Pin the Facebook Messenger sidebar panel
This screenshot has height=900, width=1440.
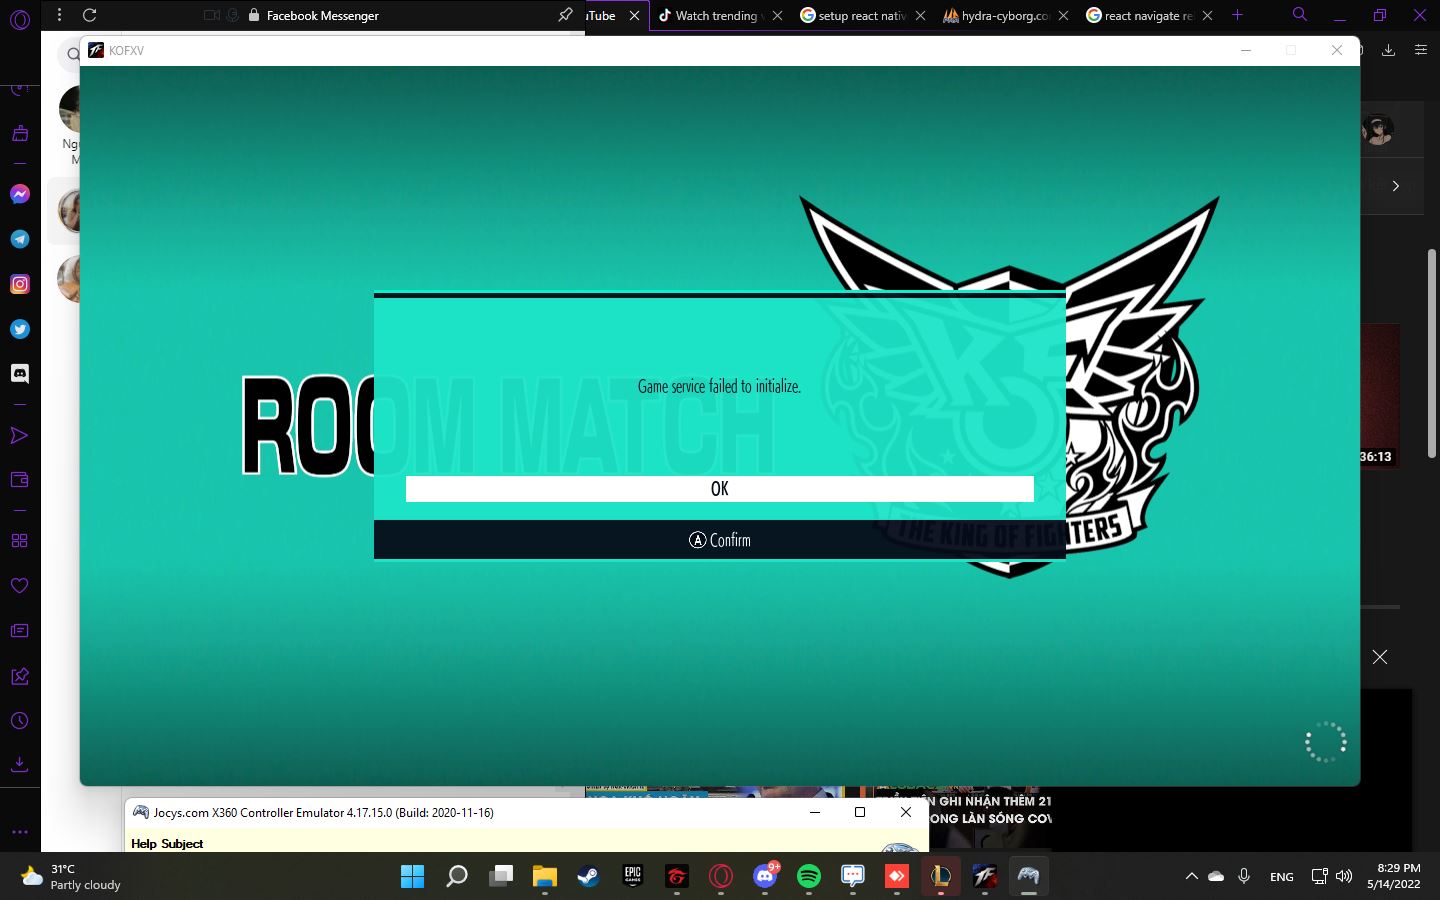click(565, 15)
